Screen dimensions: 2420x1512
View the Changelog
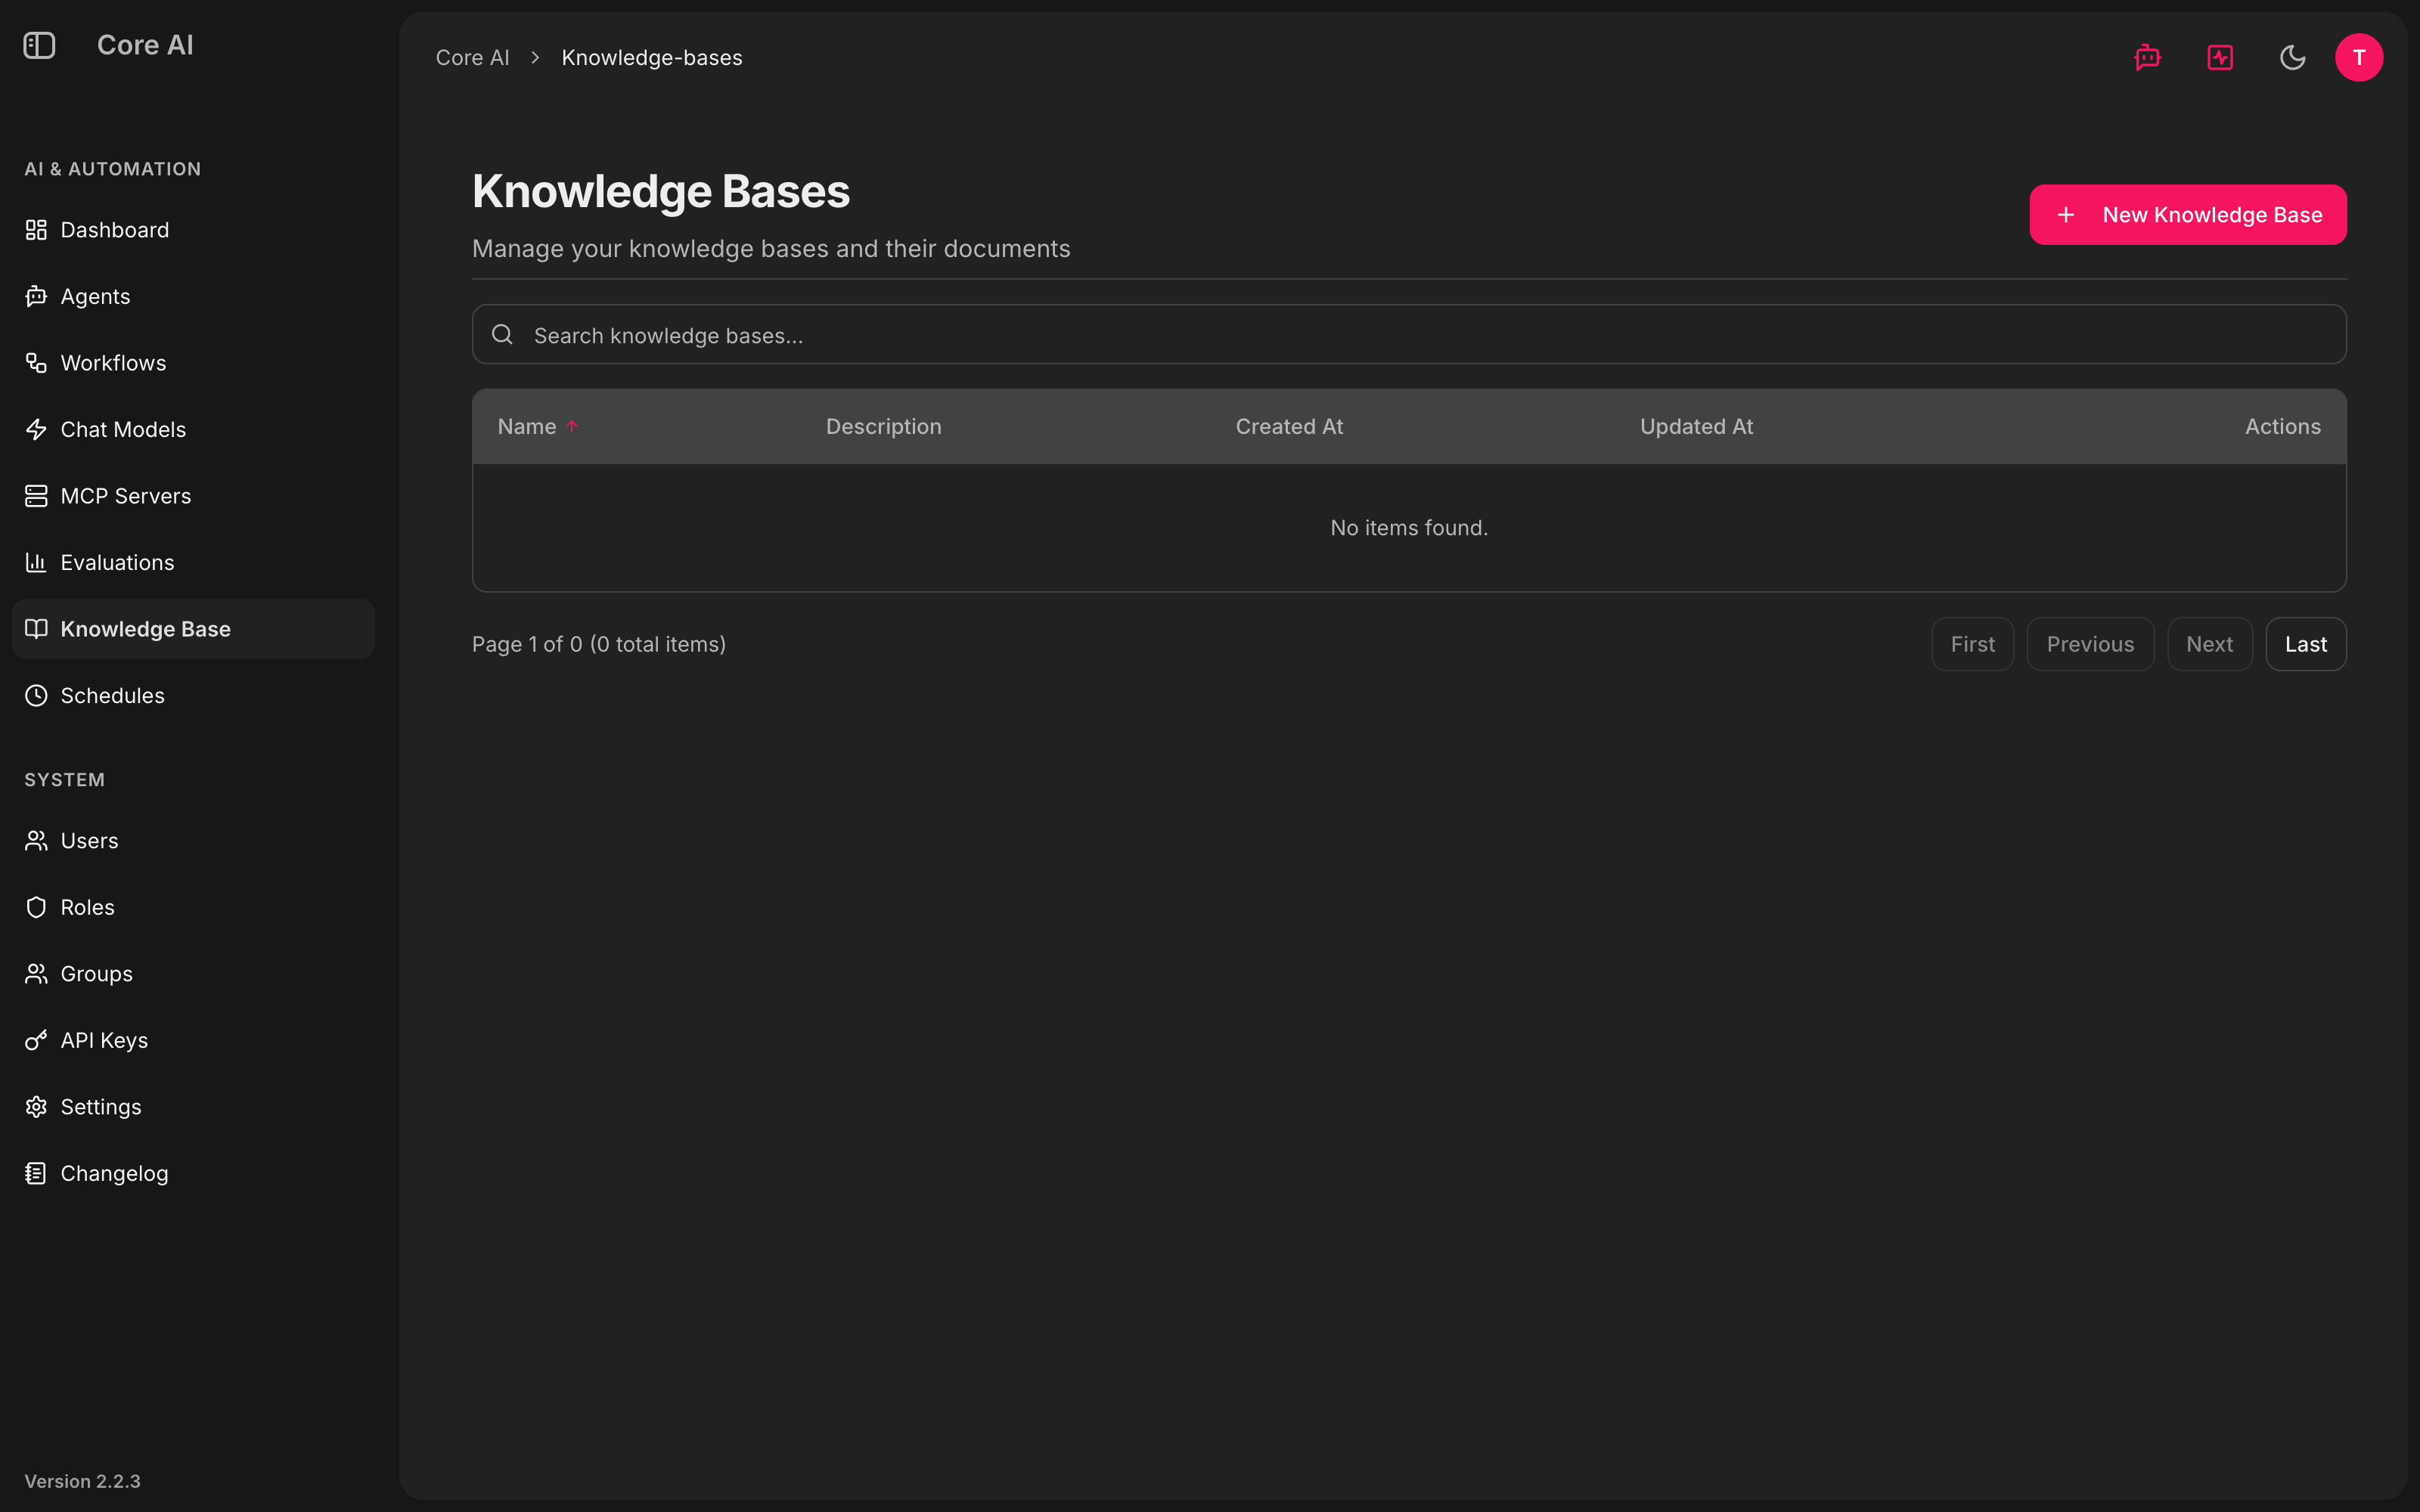tap(193, 1173)
